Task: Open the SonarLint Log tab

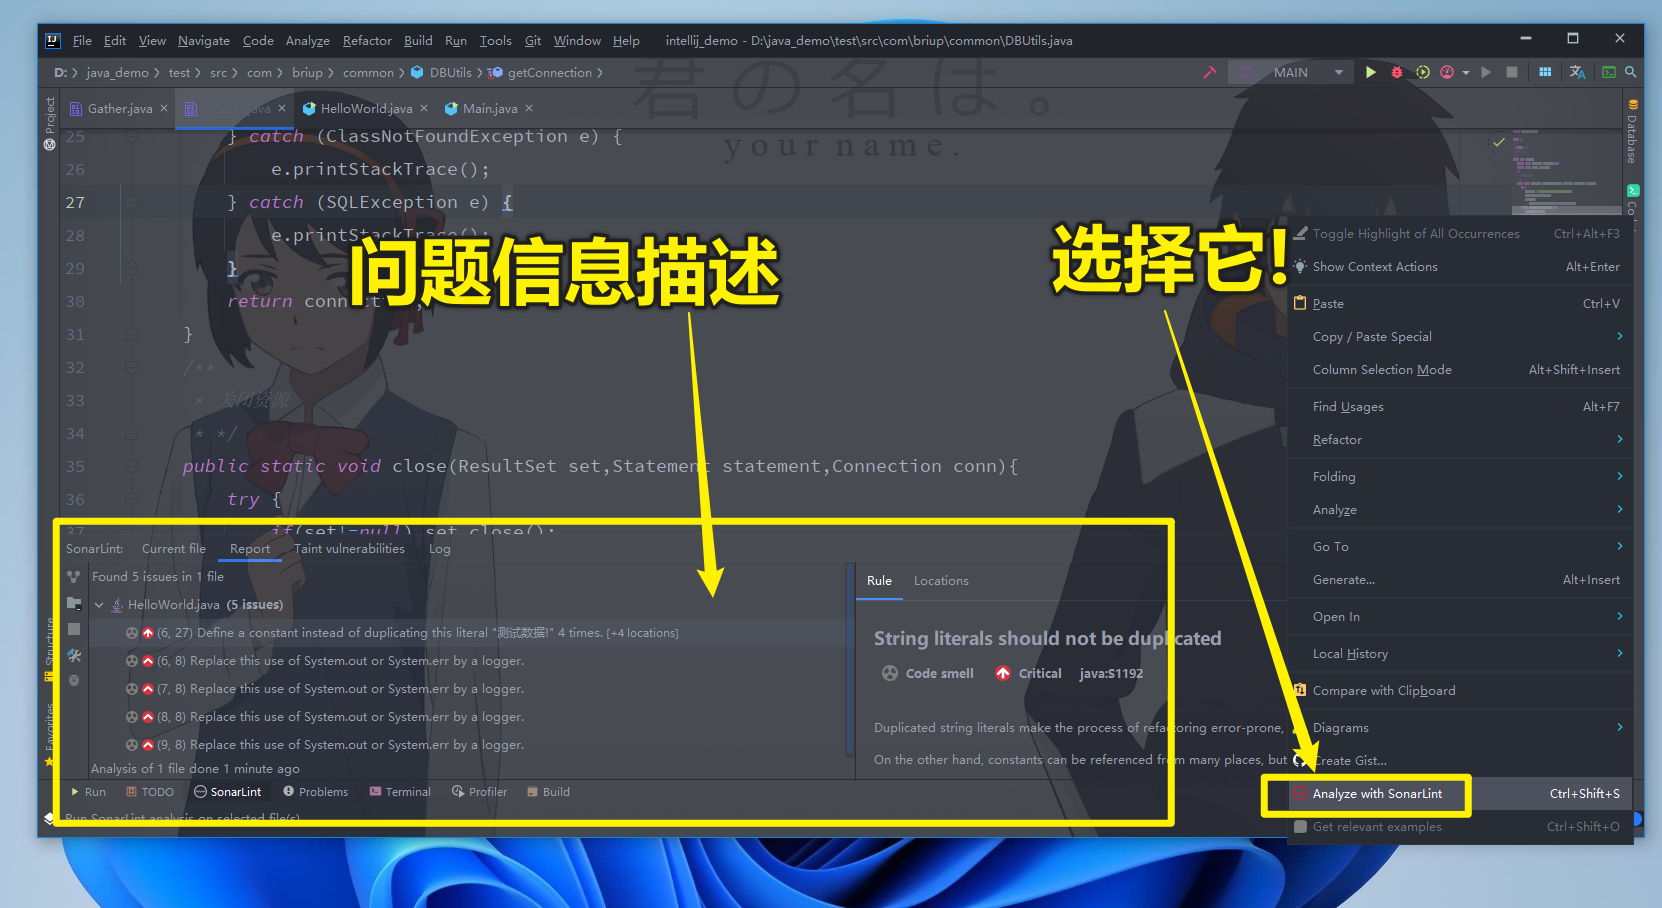Action: (440, 549)
